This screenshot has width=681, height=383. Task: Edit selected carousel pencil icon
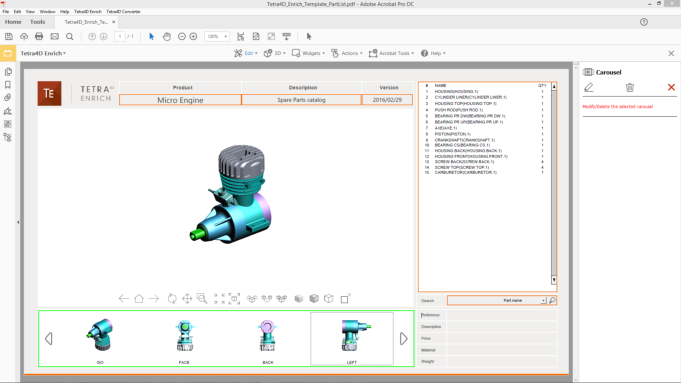(588, 88)
